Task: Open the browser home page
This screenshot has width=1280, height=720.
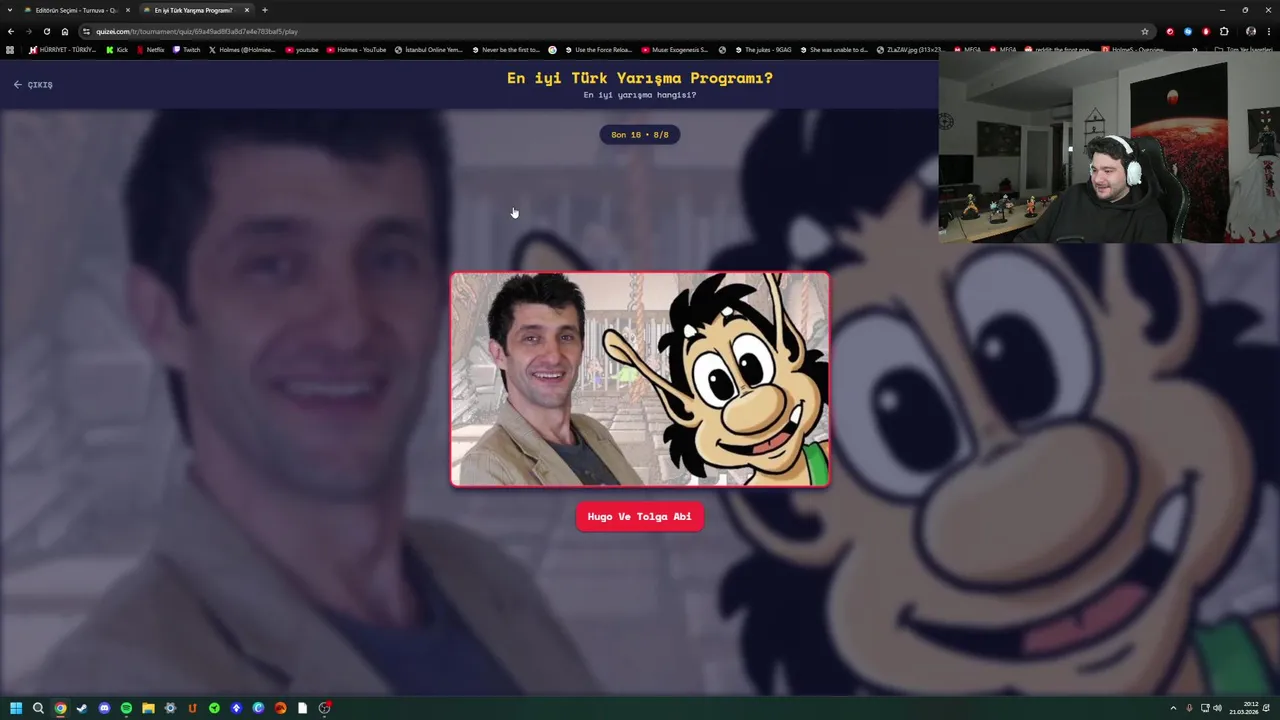Action: (x=65, y=31)
